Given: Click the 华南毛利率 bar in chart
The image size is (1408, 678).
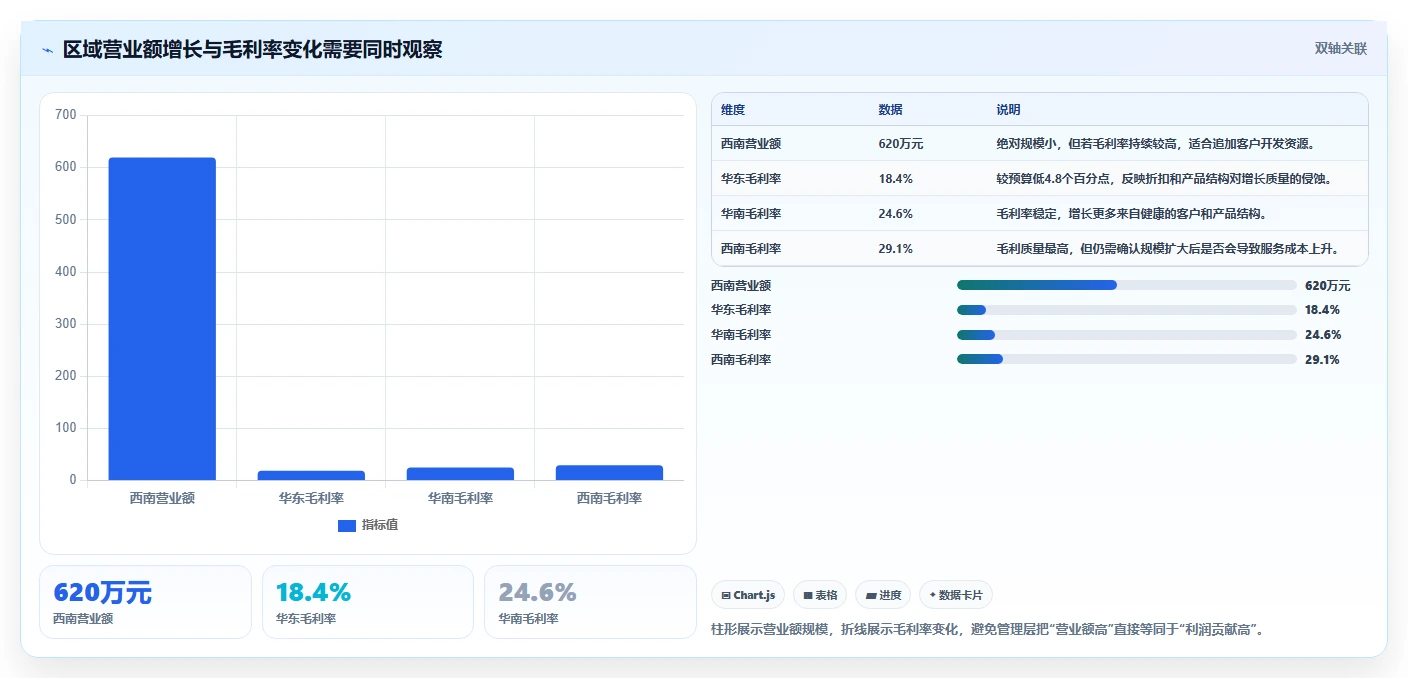Looking at the screenshot, I should click(460, 474).
